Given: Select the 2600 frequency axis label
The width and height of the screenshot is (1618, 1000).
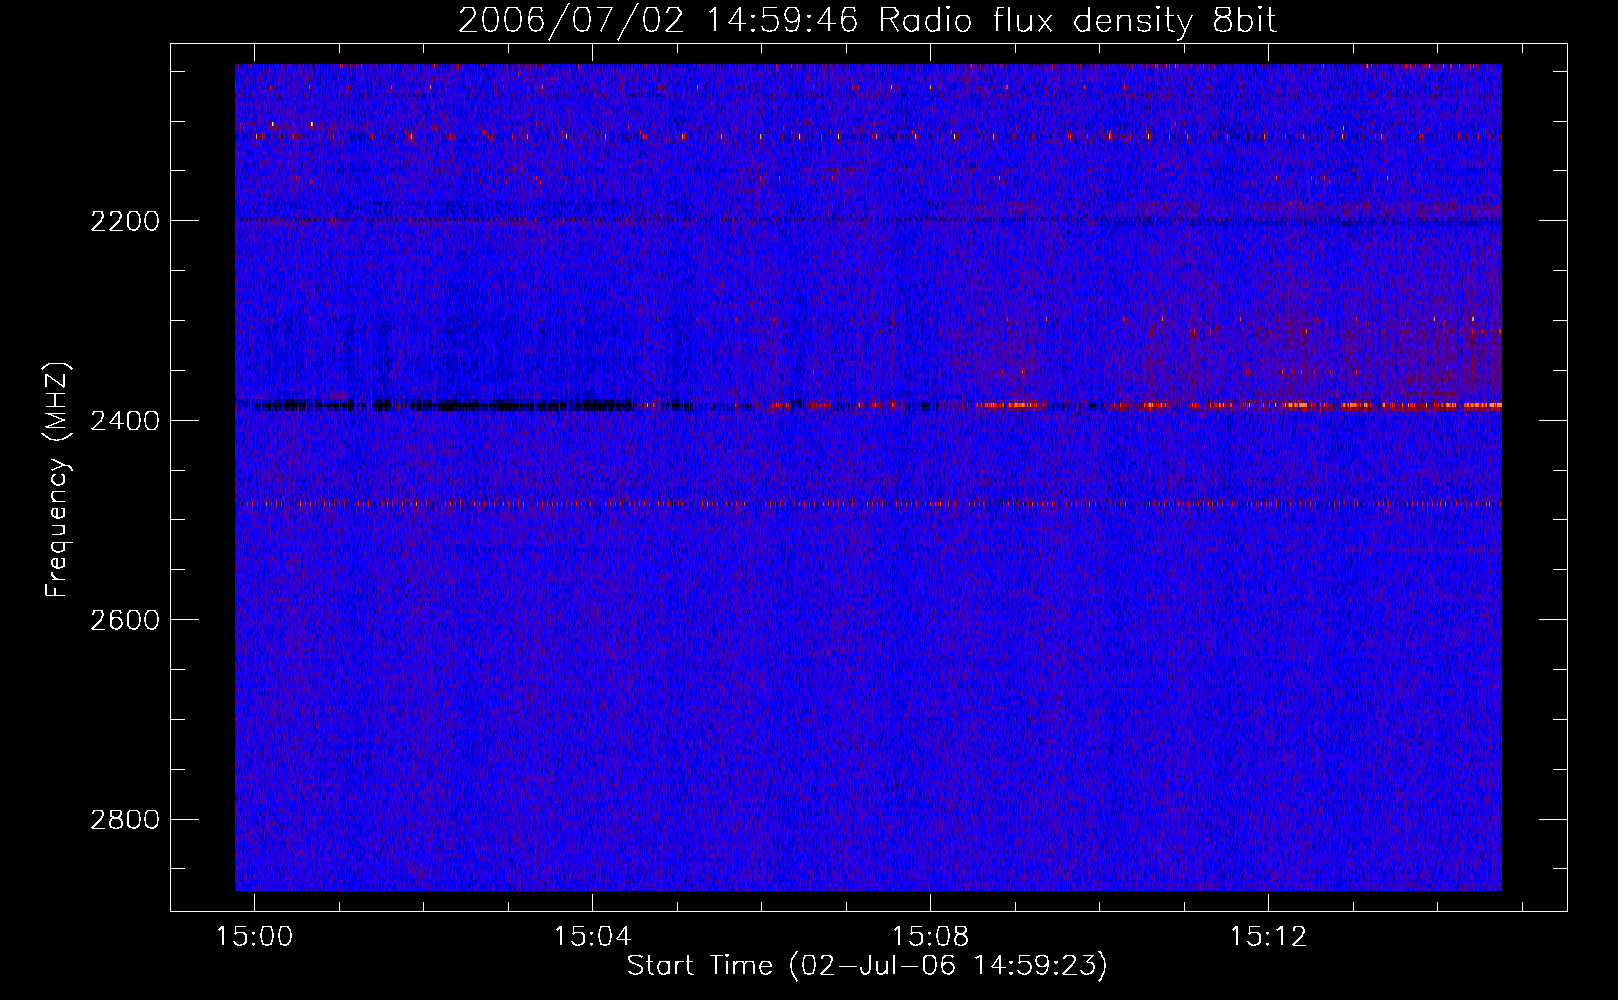Looking at the screenshot, I should [125, 620].
